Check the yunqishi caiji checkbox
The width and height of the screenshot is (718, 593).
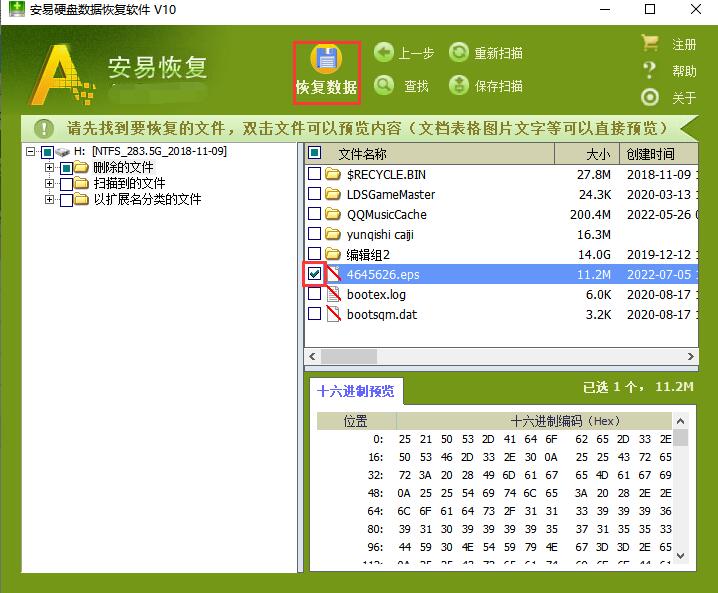[x=315, y=234]
